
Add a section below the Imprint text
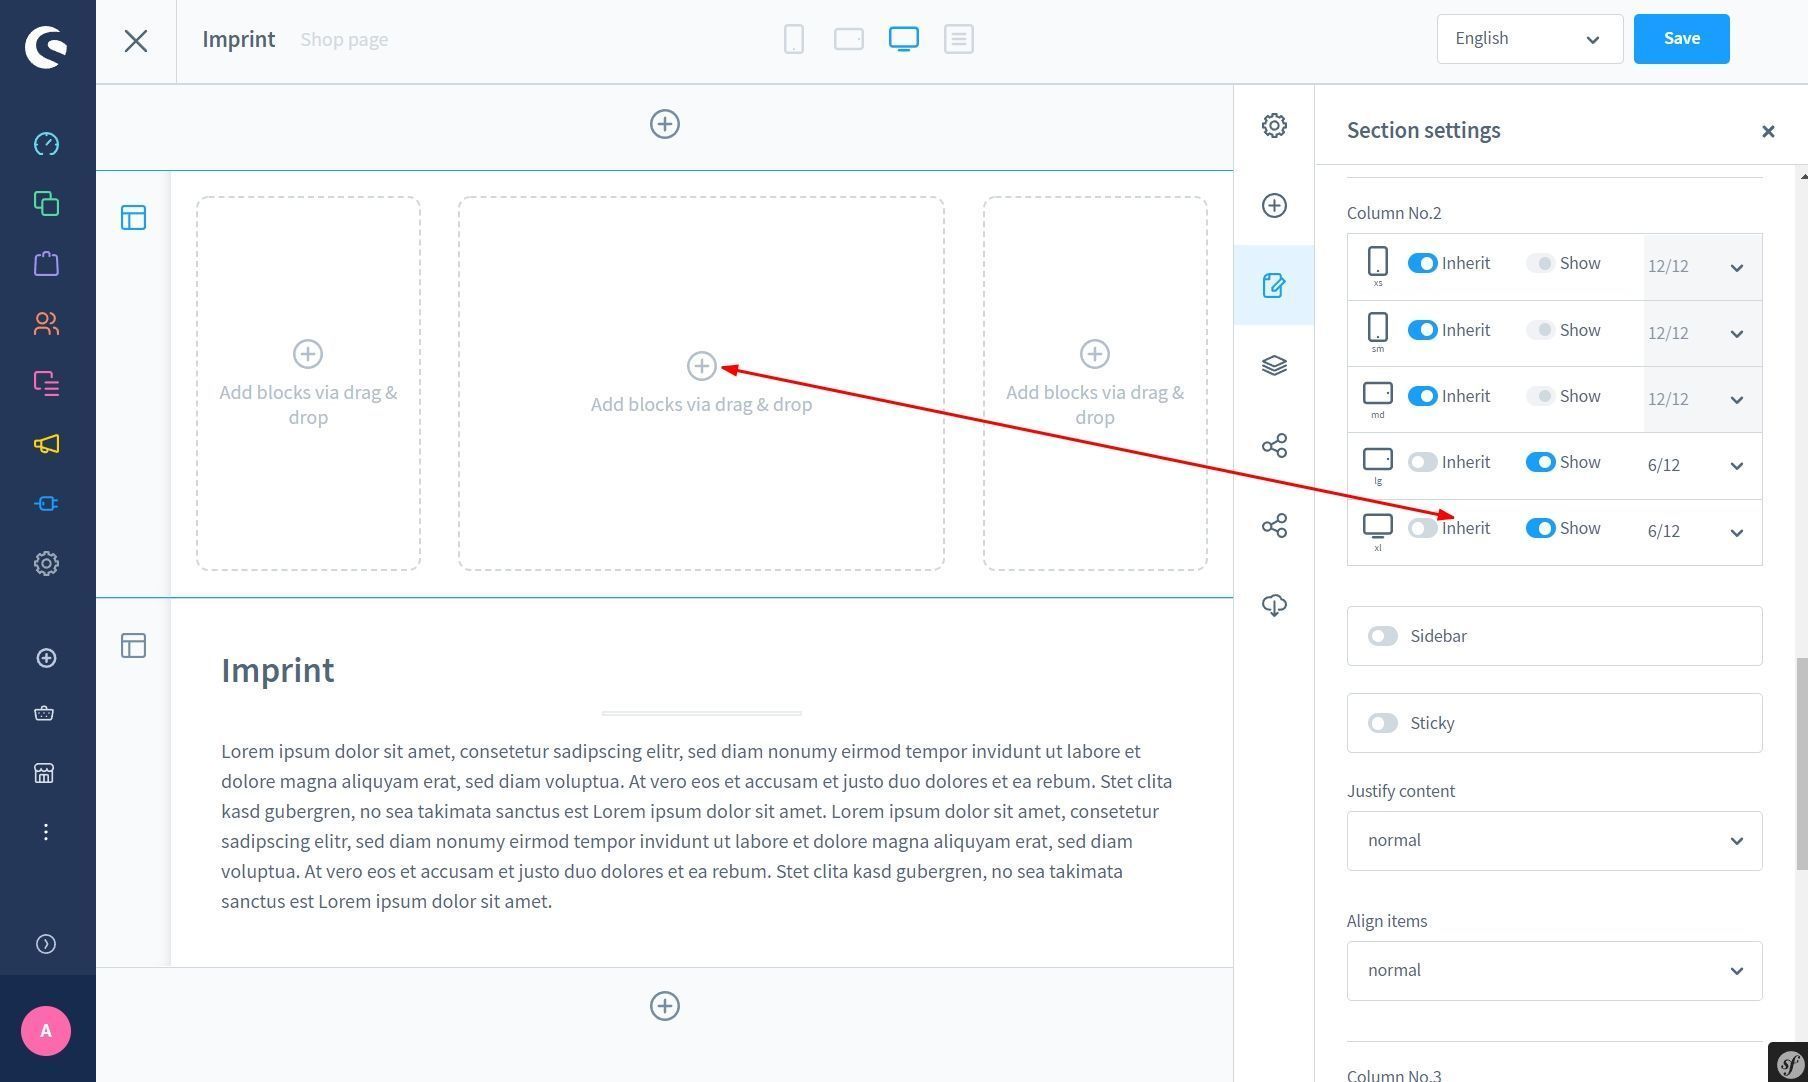point(665,1006)
